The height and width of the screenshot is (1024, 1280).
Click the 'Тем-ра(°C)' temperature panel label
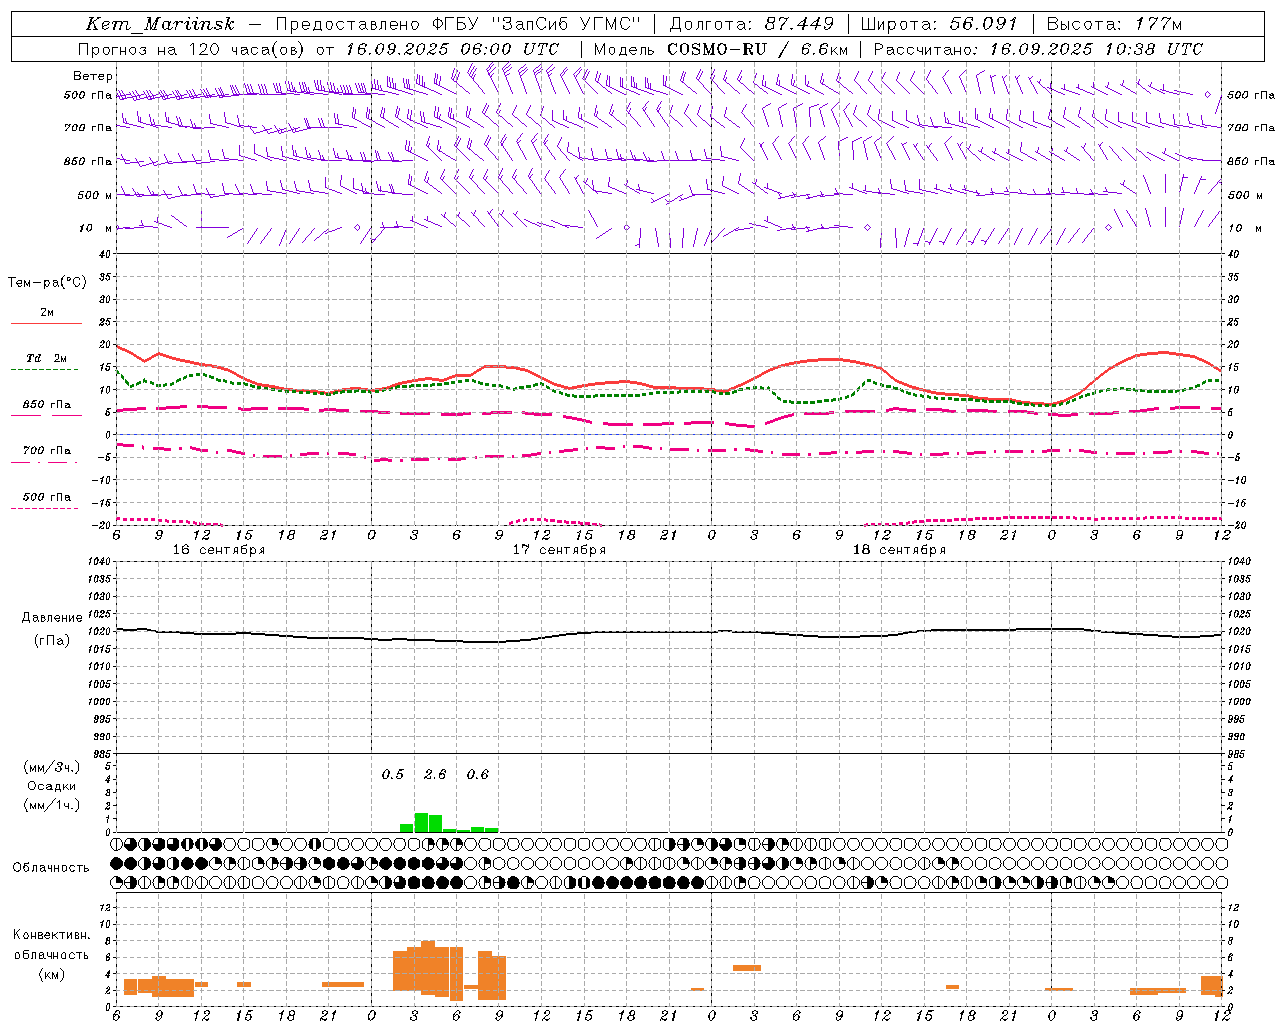[47, 283]
